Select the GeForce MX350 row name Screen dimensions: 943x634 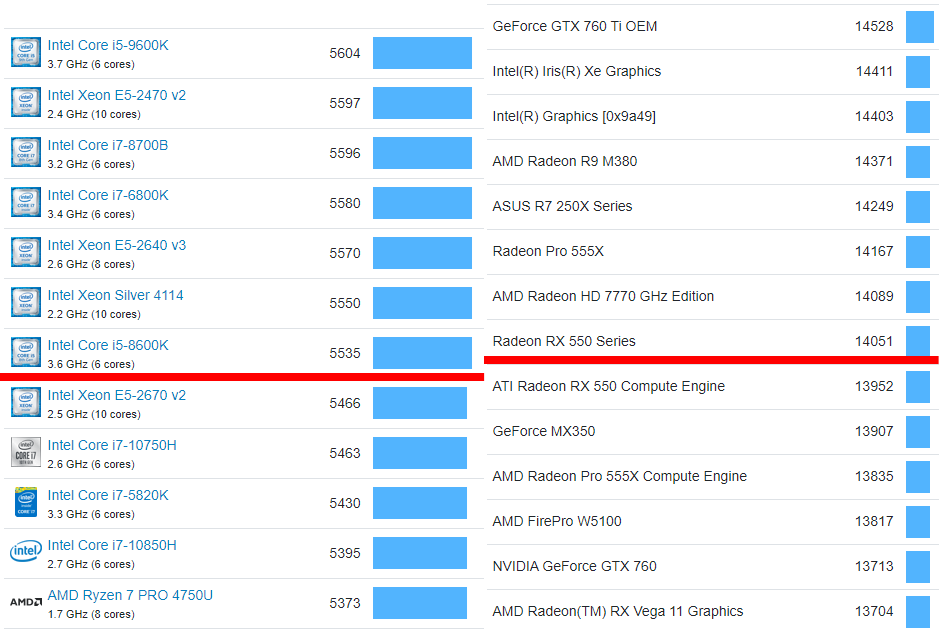544,431
